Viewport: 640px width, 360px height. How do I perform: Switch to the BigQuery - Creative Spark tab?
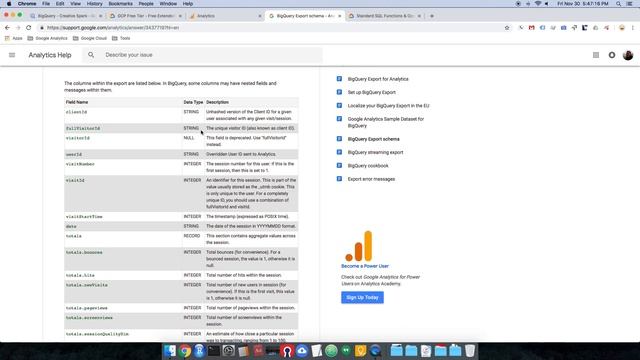[x=65, y=16]
